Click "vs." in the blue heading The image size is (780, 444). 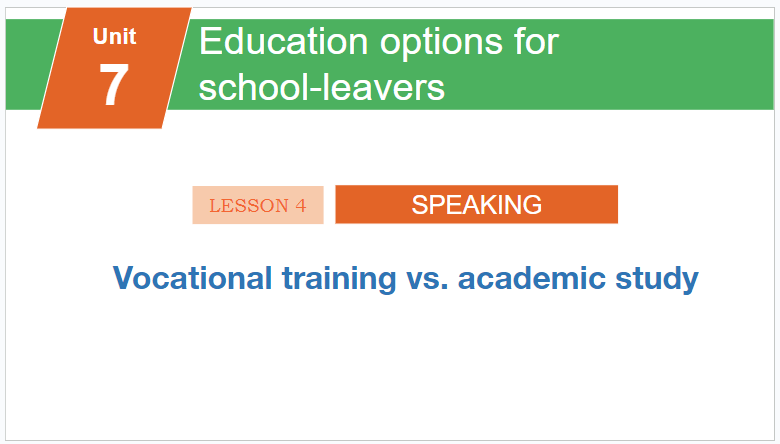tap(427, 281)
